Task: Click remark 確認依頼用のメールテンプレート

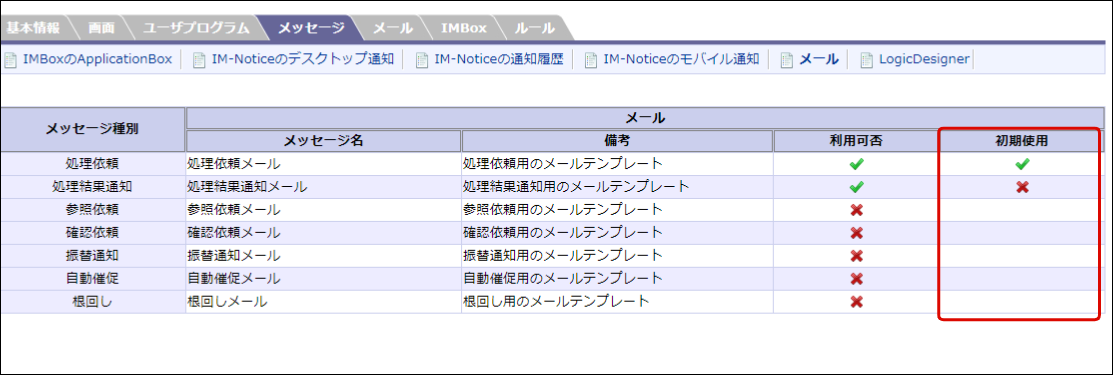Action: 563,232
